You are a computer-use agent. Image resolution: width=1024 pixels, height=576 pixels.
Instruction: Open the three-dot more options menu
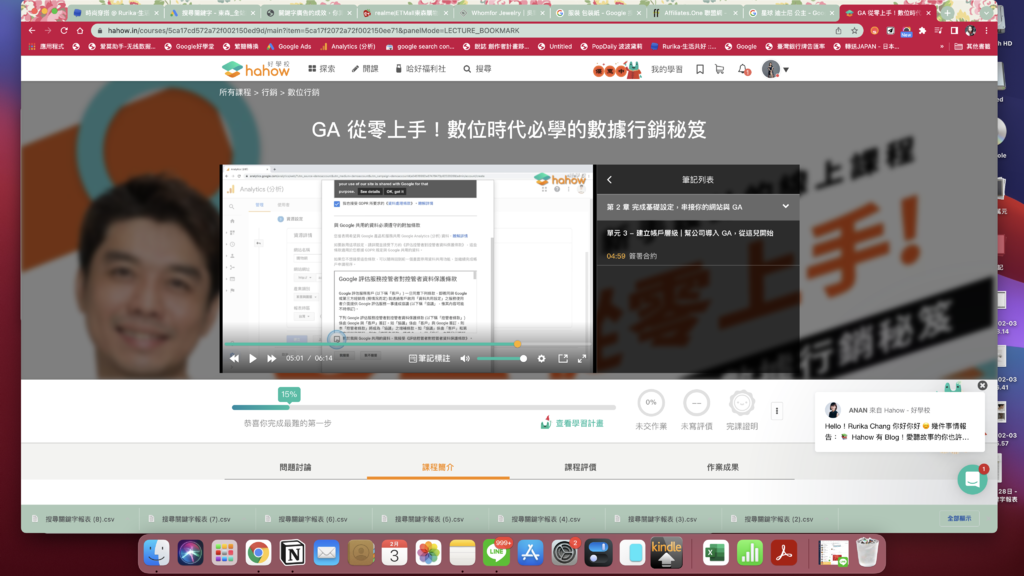click(776, 410)
